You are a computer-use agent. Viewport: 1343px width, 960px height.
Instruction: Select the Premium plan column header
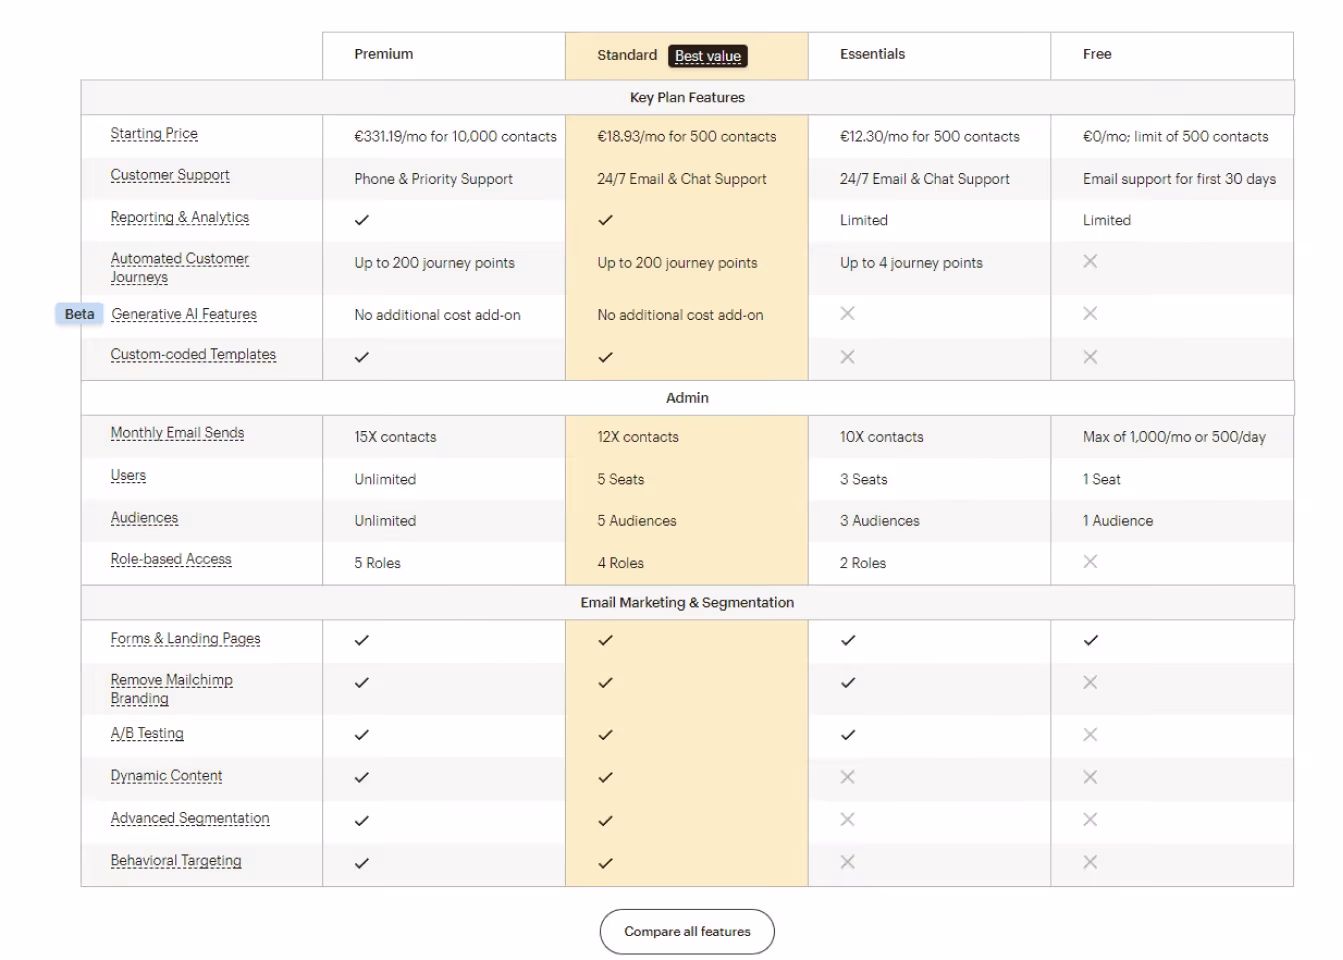[444, 55]
